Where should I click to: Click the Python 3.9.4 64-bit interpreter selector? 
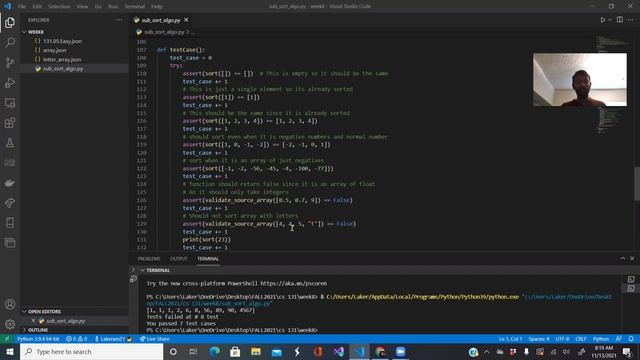pyautogui.click(x=38, y=339)
